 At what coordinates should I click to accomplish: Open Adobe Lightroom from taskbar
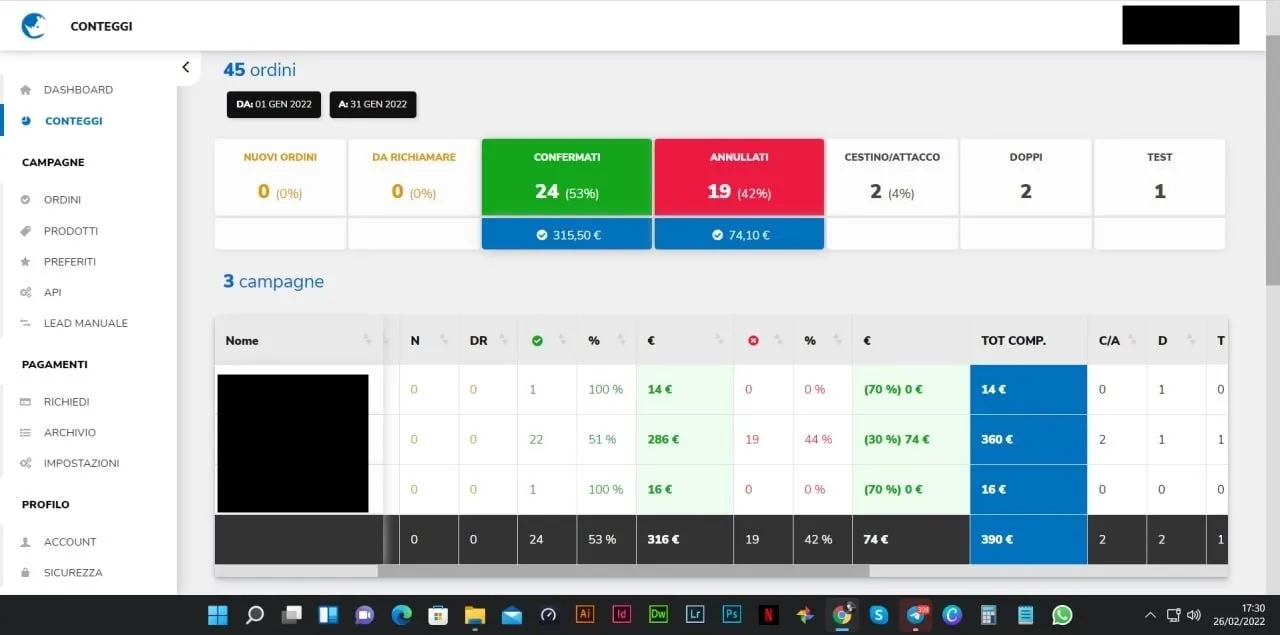(x=695, y=615)
